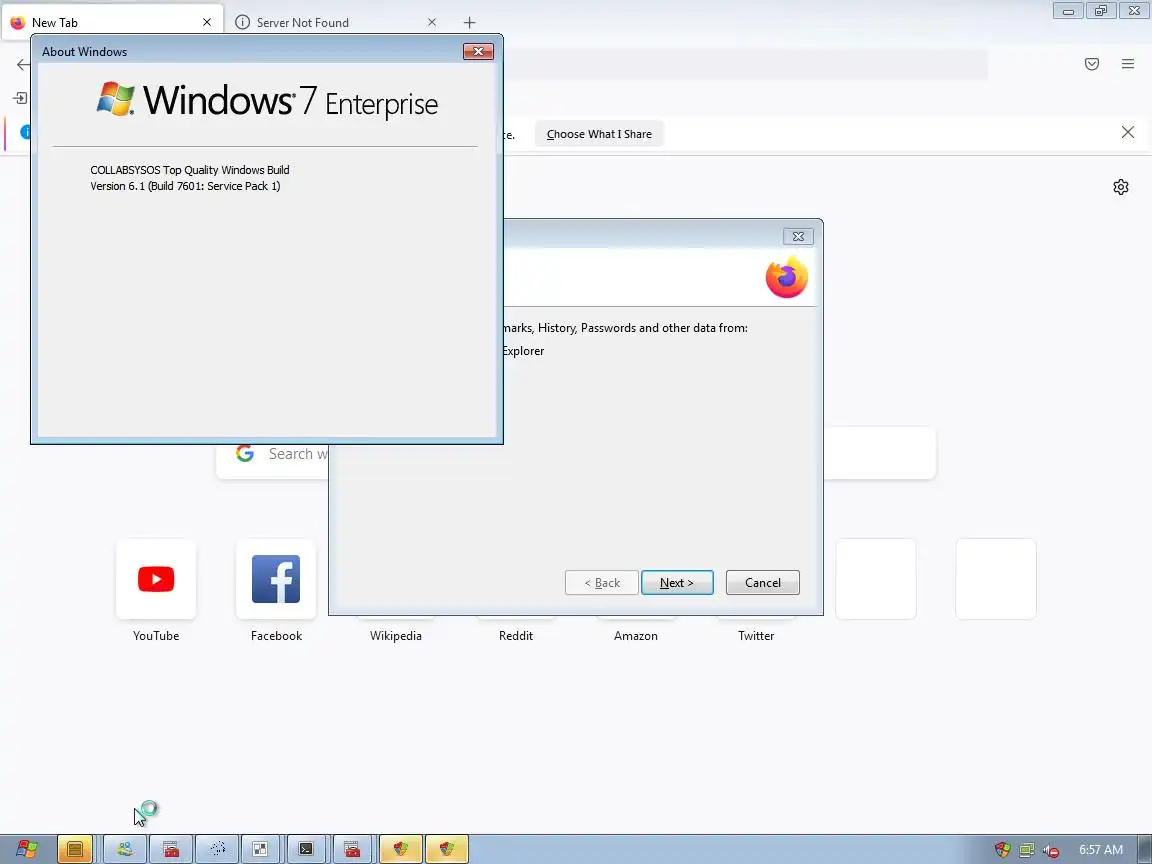Screen dimensions: 1152x864
Task: Open the Windows Start menu
Action: (x=27, y=849)
